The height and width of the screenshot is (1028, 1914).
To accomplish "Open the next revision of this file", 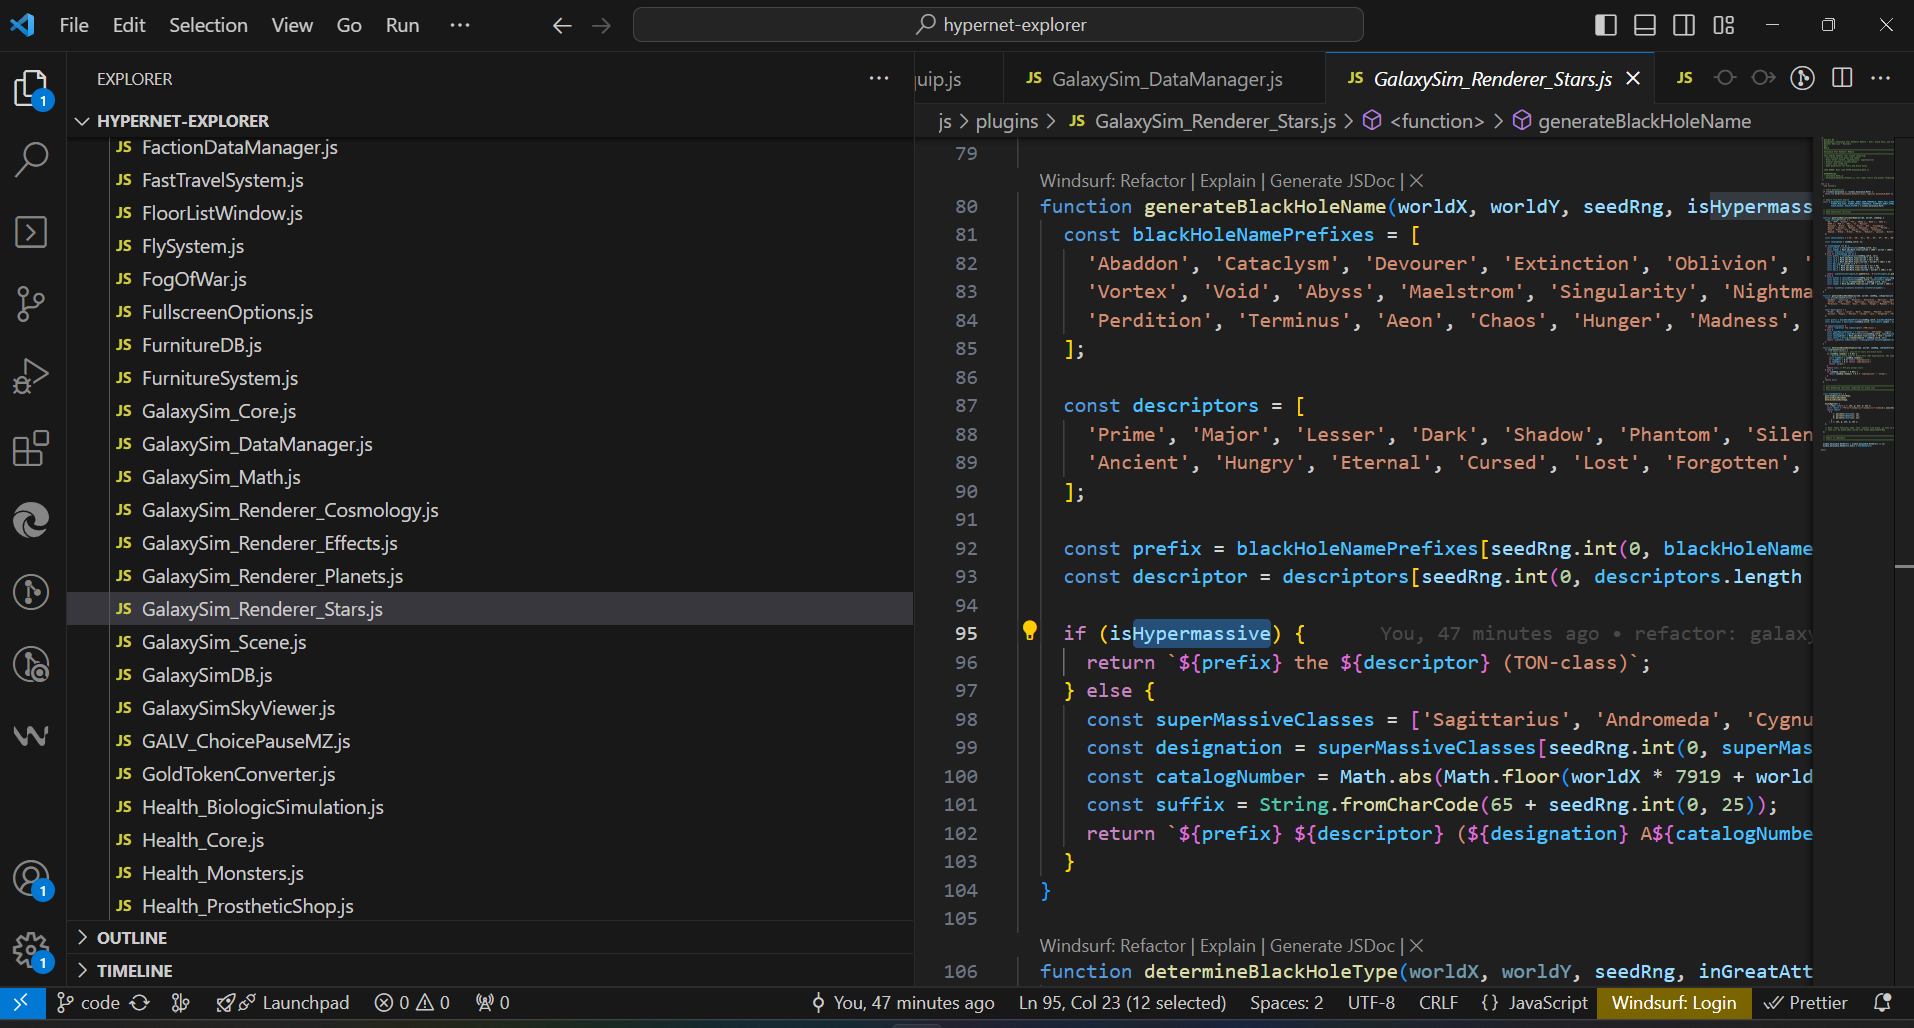I will click(x=1764, y=78).
